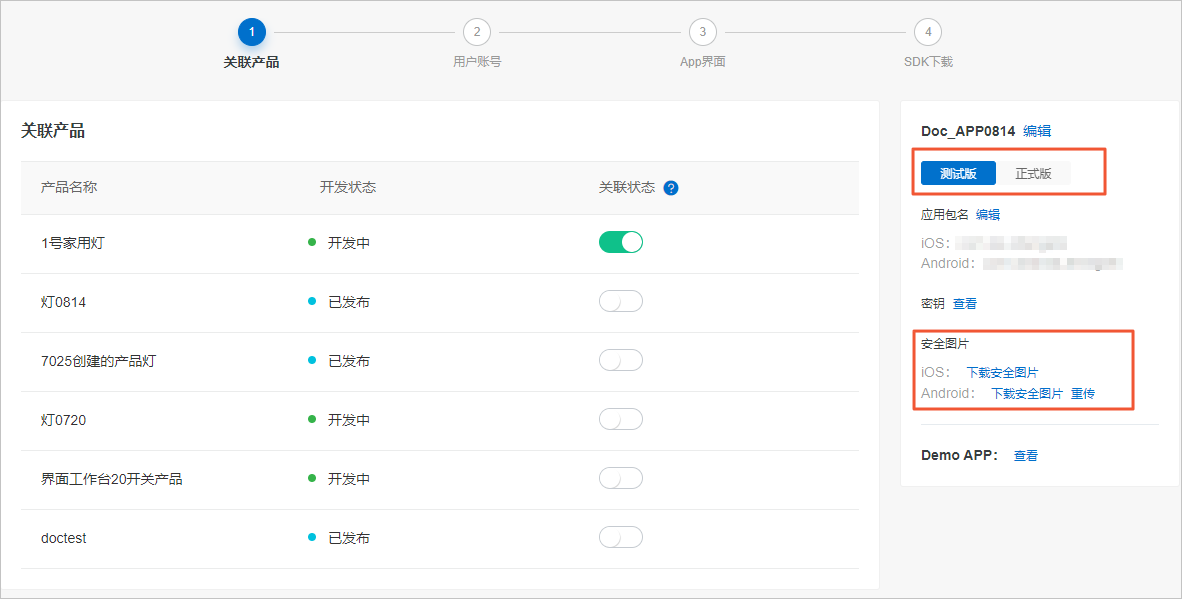Click 重传 link for Android image
Viewport: 1182px width, 599px height.
[x=1083, y=393]
